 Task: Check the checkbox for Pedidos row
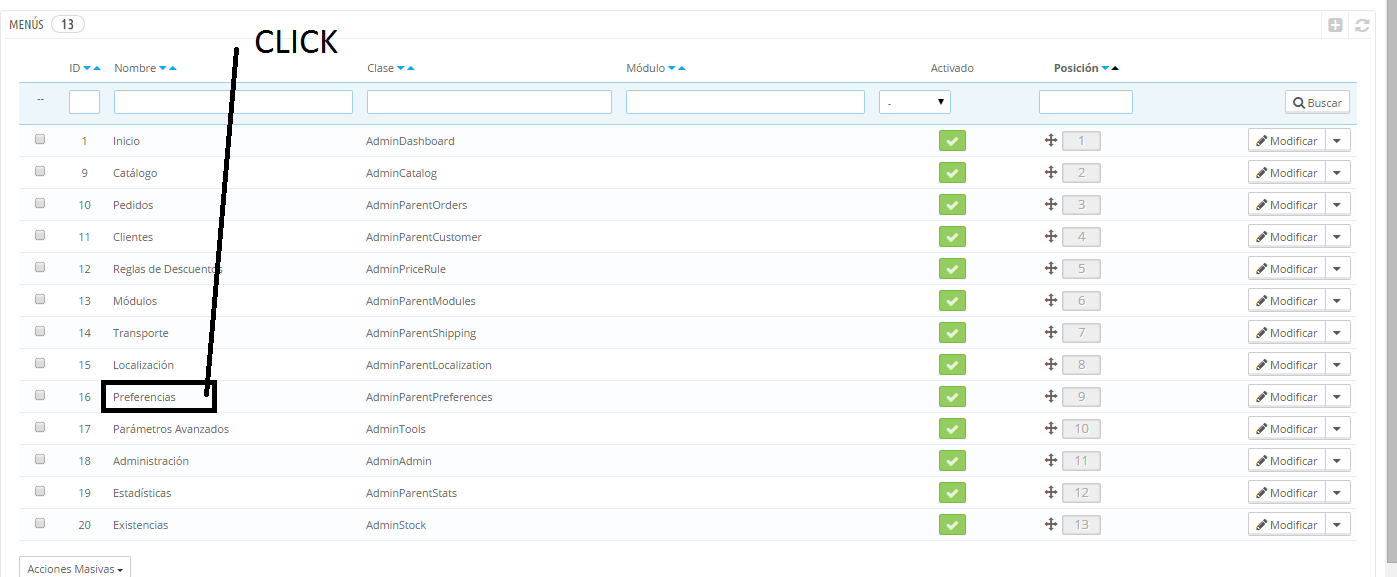(40, 204)
